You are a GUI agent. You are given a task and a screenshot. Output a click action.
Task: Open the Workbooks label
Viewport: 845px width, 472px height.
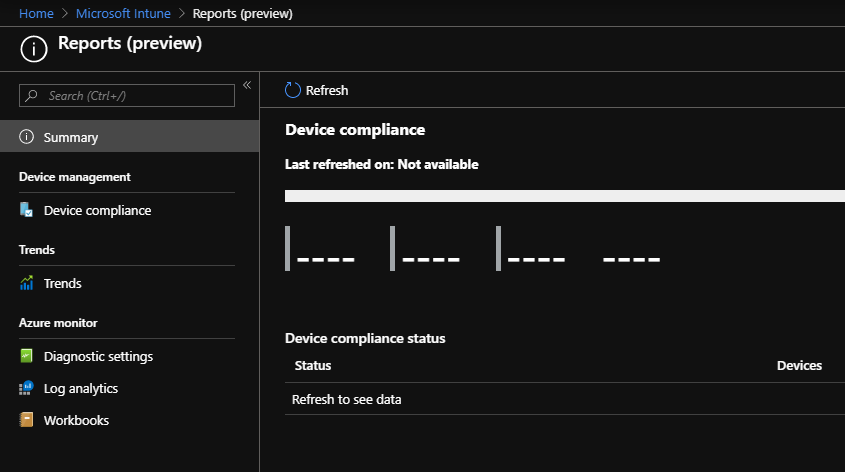click(x=76, y=420)
